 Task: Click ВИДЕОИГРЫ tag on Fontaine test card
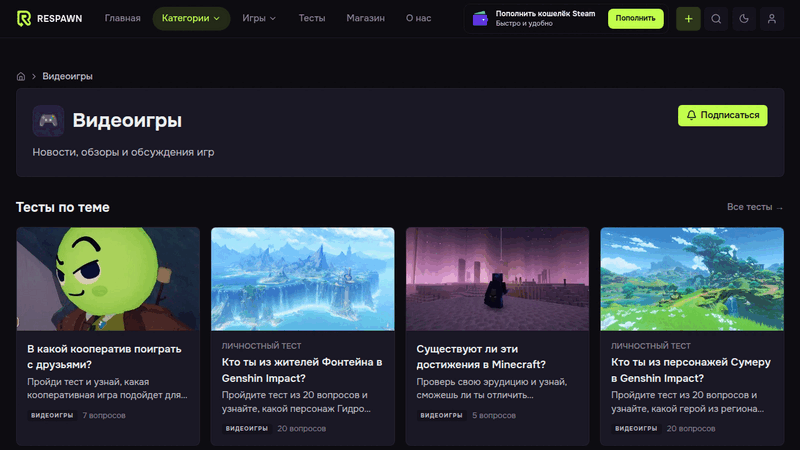click(247, 429)
